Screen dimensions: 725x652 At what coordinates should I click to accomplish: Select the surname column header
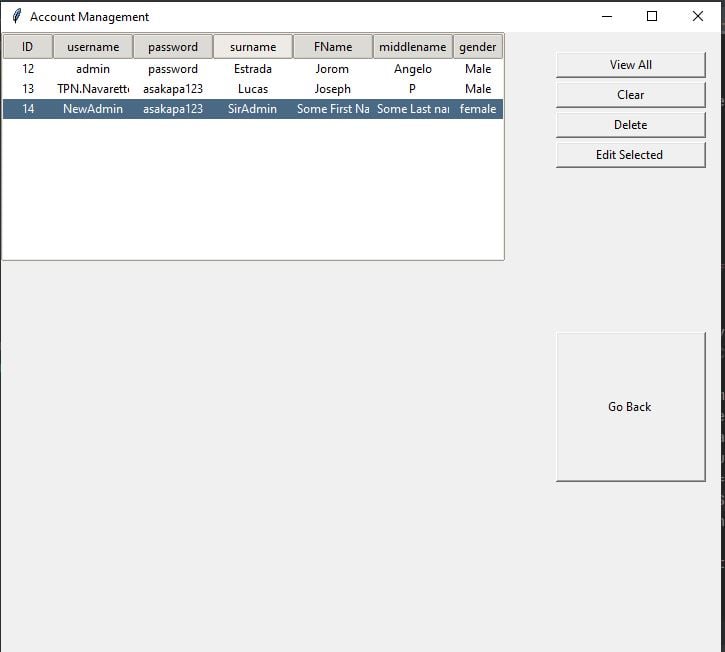253,47
